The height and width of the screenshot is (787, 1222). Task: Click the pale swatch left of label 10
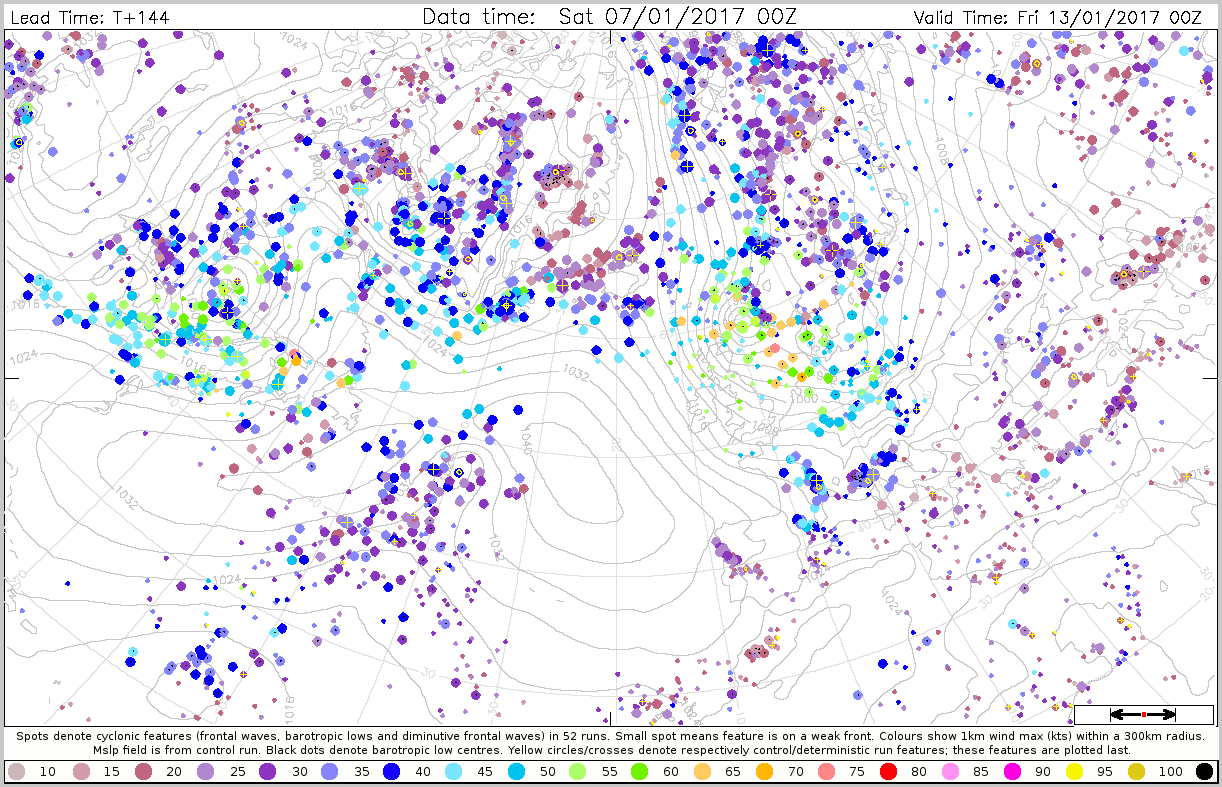tap(16, 771)
